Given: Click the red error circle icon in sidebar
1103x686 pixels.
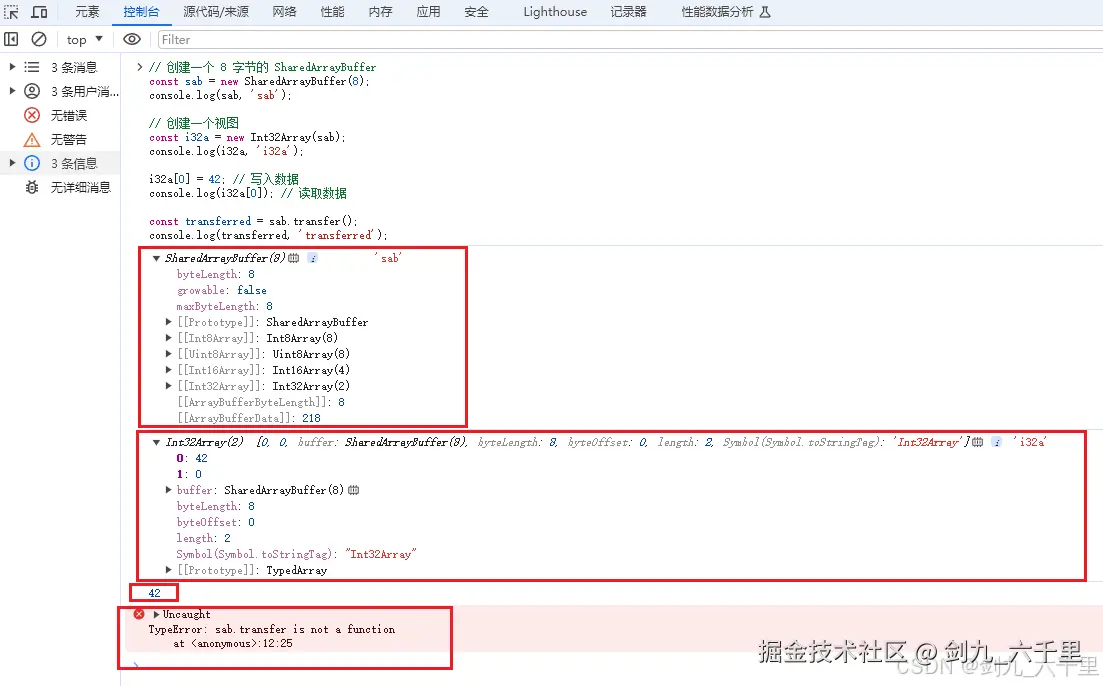Looking at the screenshot, I should [x=32, y=115].
